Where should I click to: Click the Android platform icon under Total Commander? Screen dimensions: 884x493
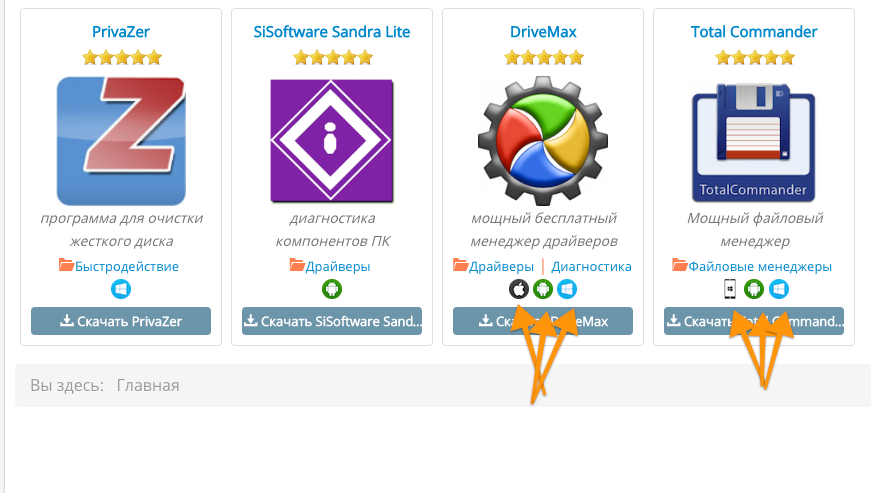coord(754,289)
